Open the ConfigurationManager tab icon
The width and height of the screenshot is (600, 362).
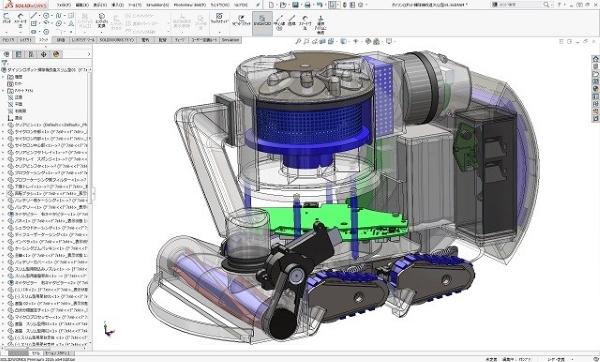(x=31, y=54)
